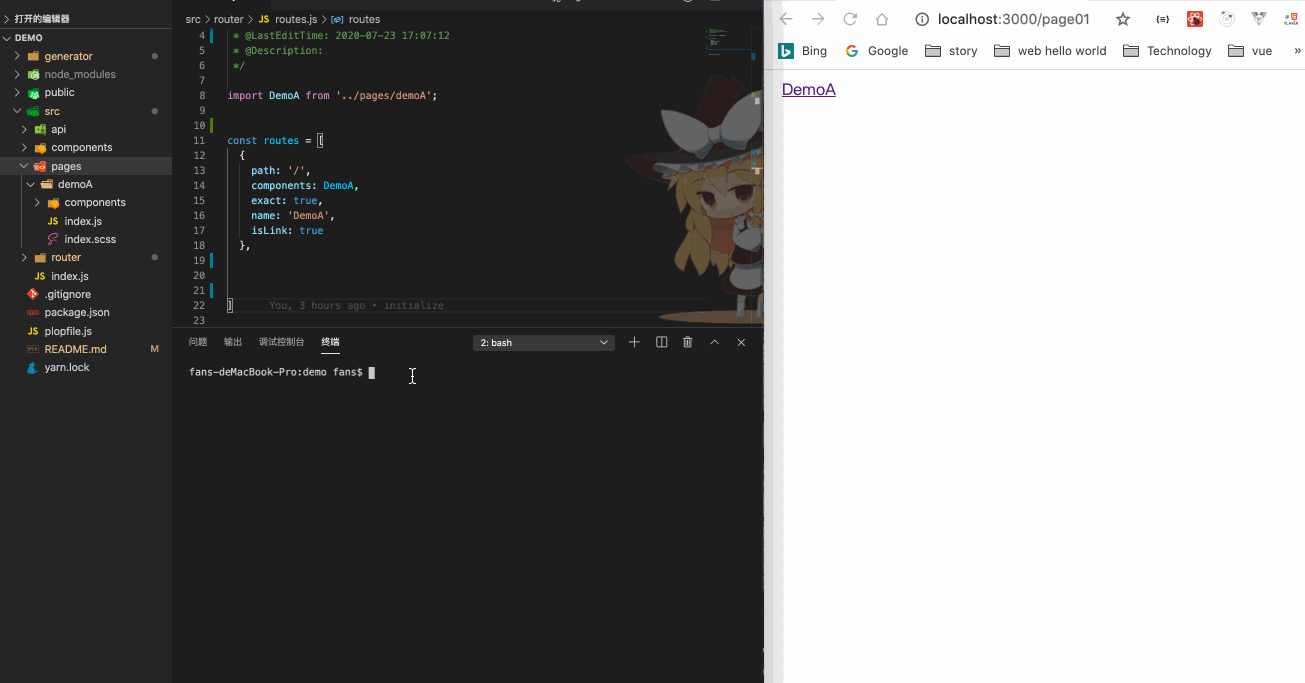
Task: Click the grey circular extension icon
Action: pos(1227,19)
